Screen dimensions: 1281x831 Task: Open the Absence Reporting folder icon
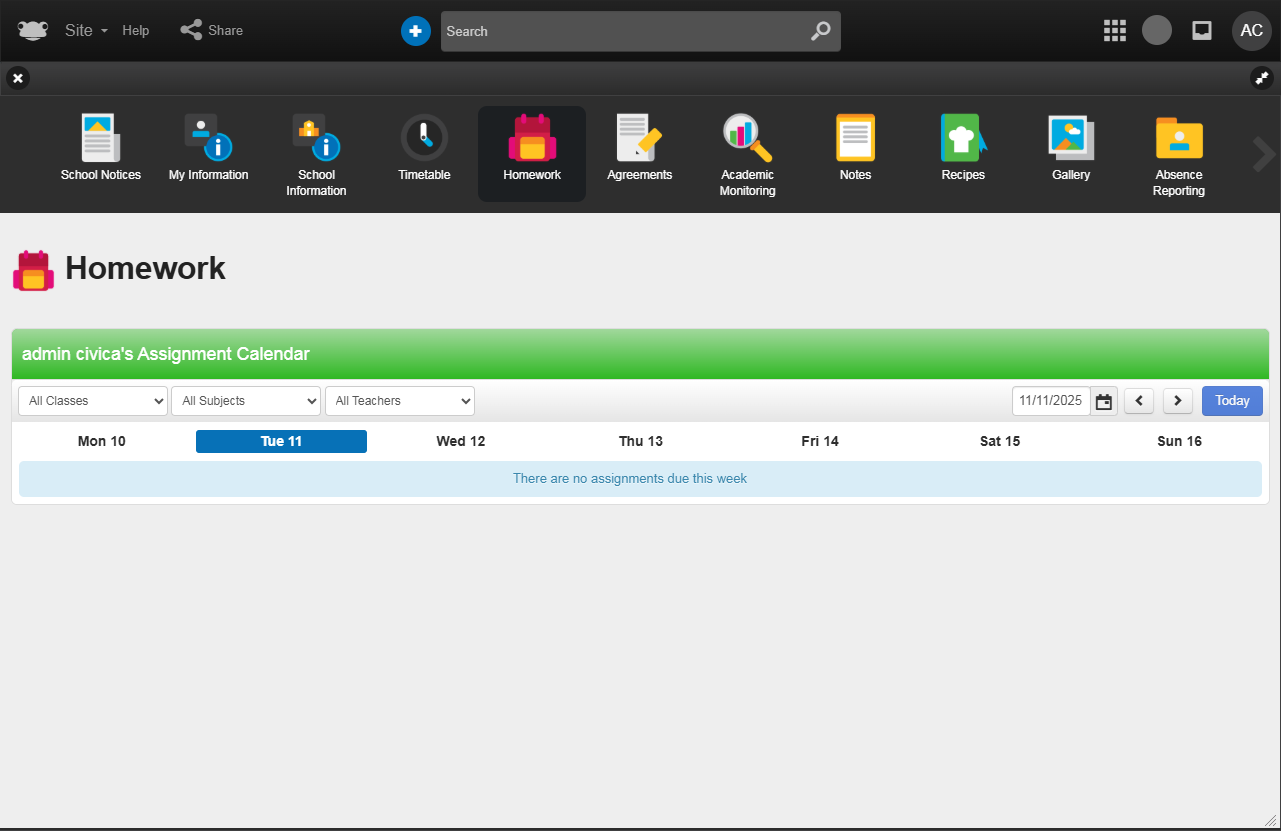[1178, 138]
